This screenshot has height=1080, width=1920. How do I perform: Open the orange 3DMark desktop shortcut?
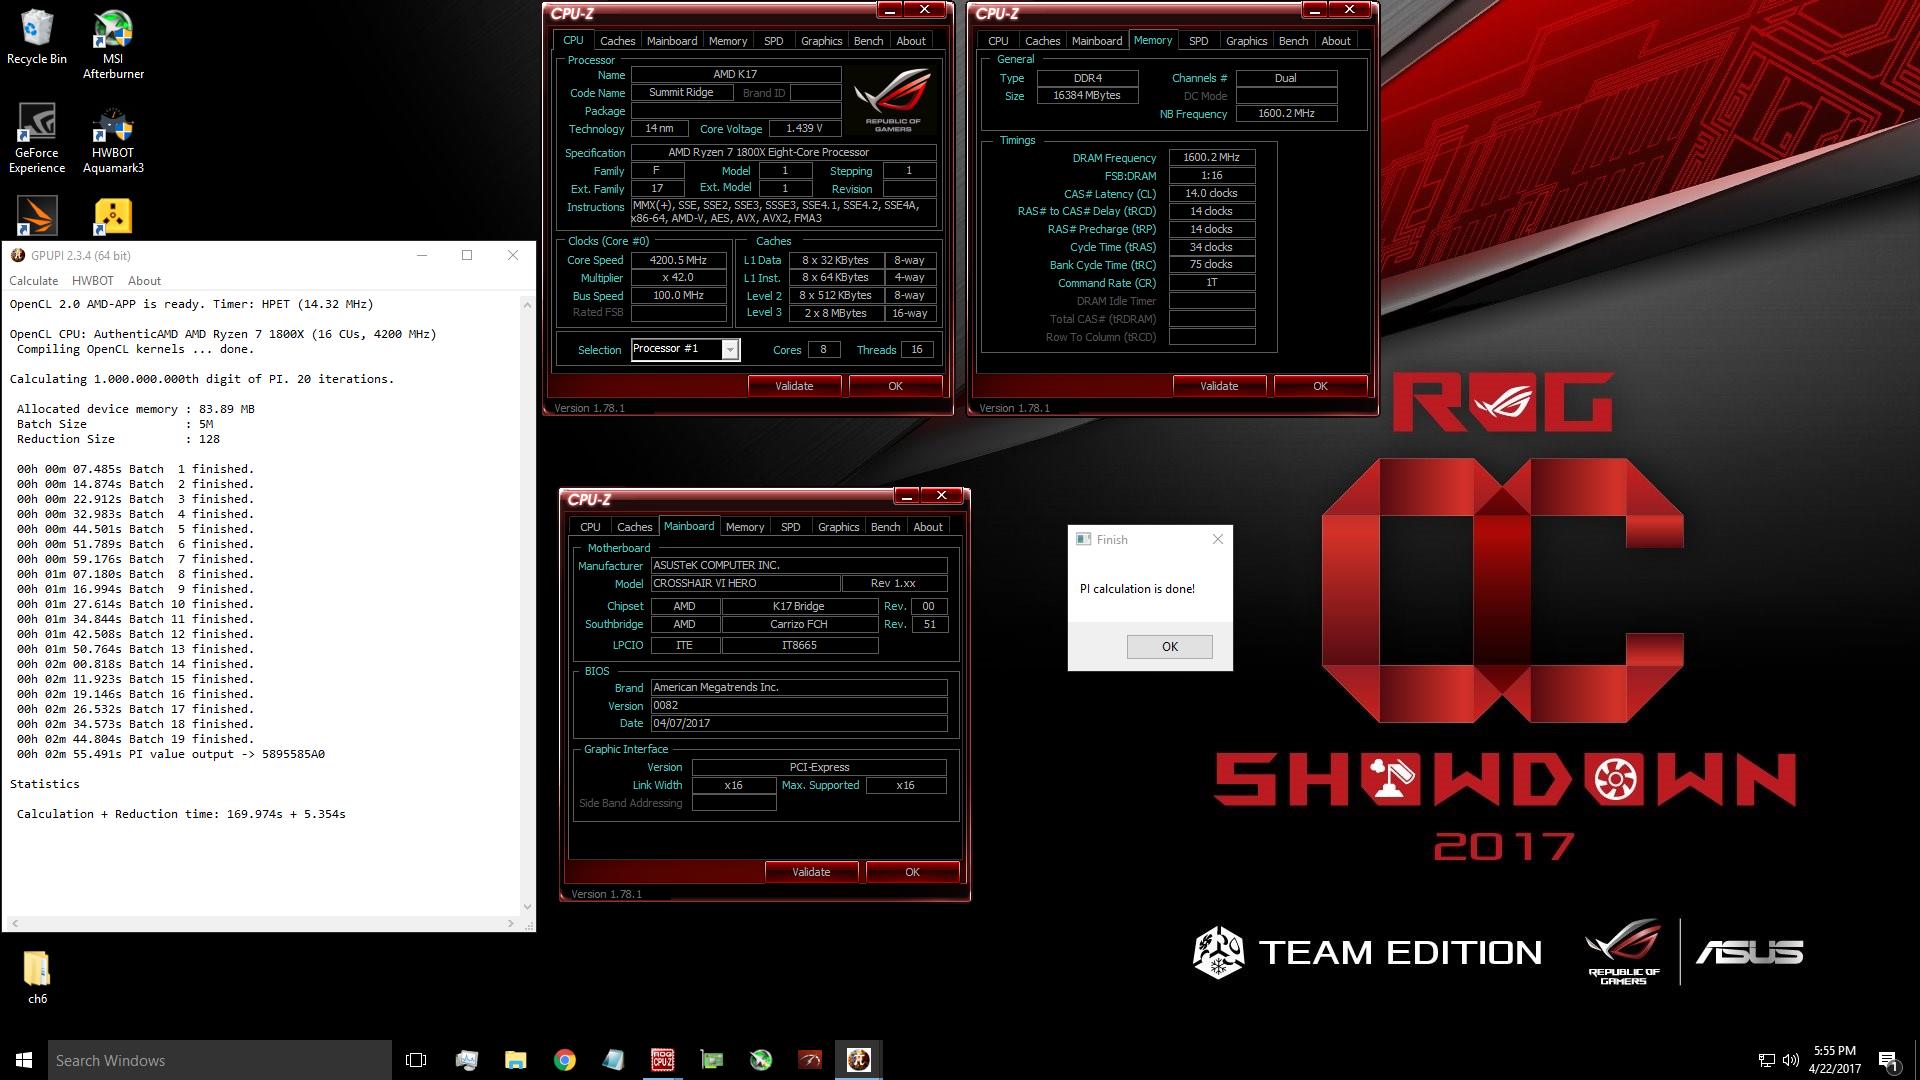[37, 216]
